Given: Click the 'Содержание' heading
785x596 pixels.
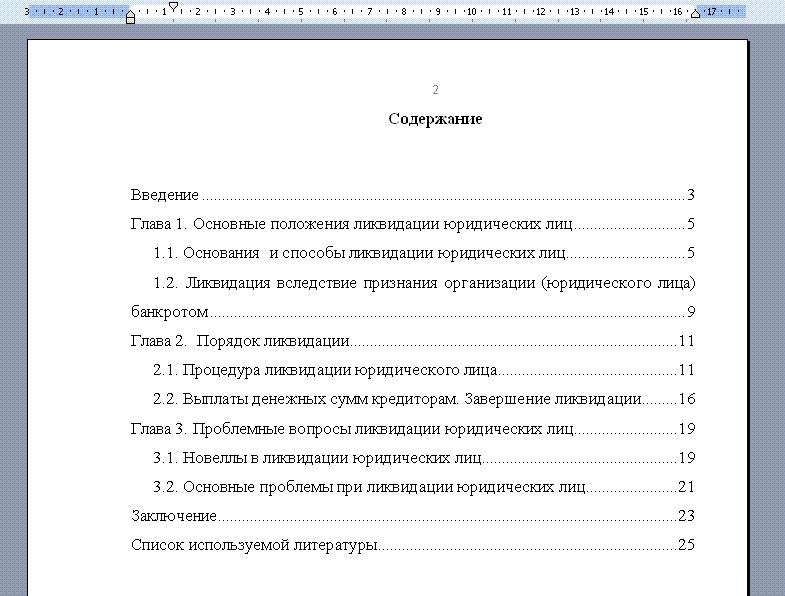Looking at the screenshot, I should [435, 119].
